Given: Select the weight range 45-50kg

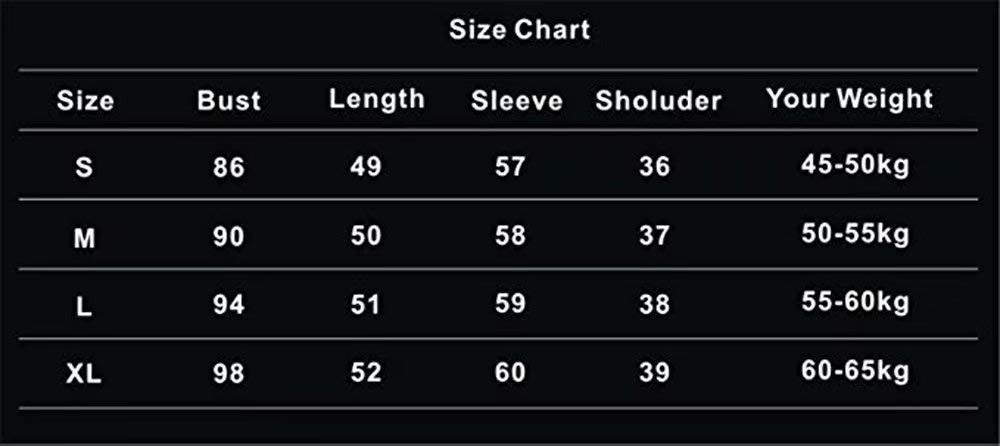Looking at the screenshot, I should (855, 165).
